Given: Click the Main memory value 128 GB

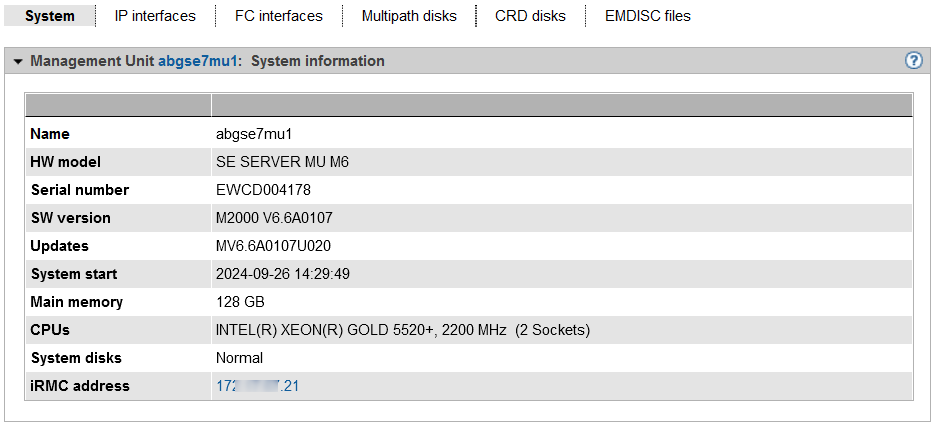Looking at the screenshot, I should [240, 302].
